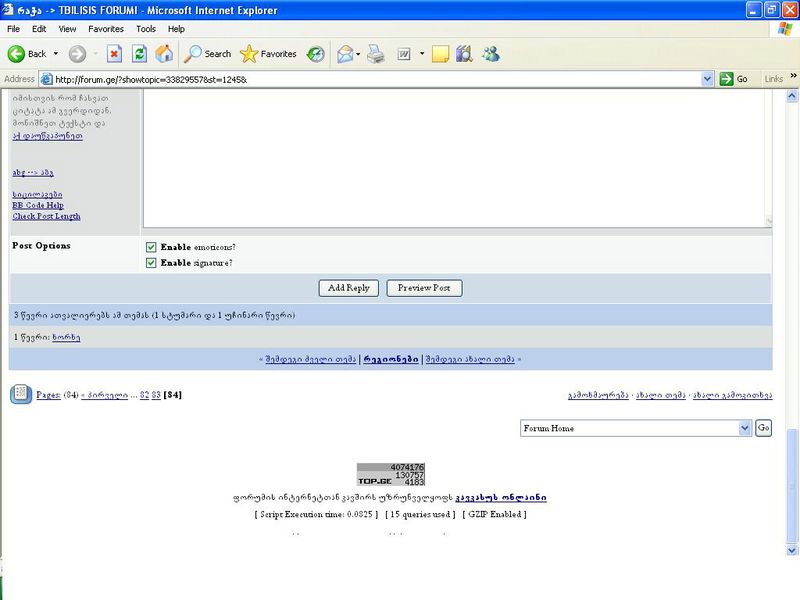This screenshot has width=800, height=600.
Task: Open the Favorites menu
Action: (x=106, y=29)
